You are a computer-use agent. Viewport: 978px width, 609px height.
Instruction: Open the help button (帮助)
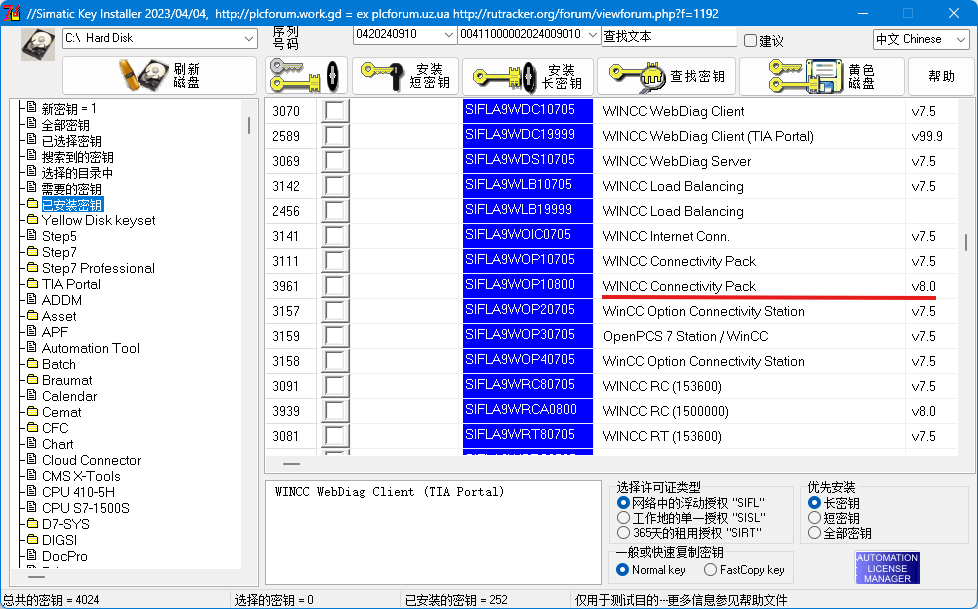click(941, 76)
